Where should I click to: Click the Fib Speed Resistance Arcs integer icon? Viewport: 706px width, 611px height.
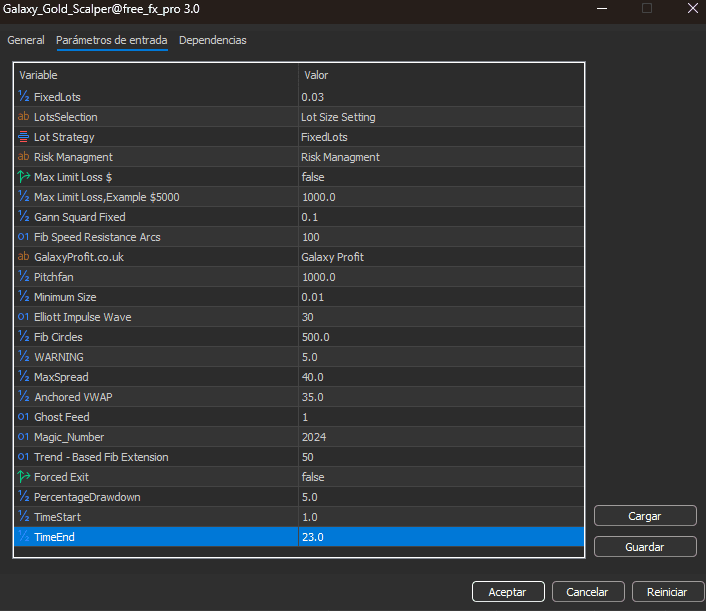24,237
